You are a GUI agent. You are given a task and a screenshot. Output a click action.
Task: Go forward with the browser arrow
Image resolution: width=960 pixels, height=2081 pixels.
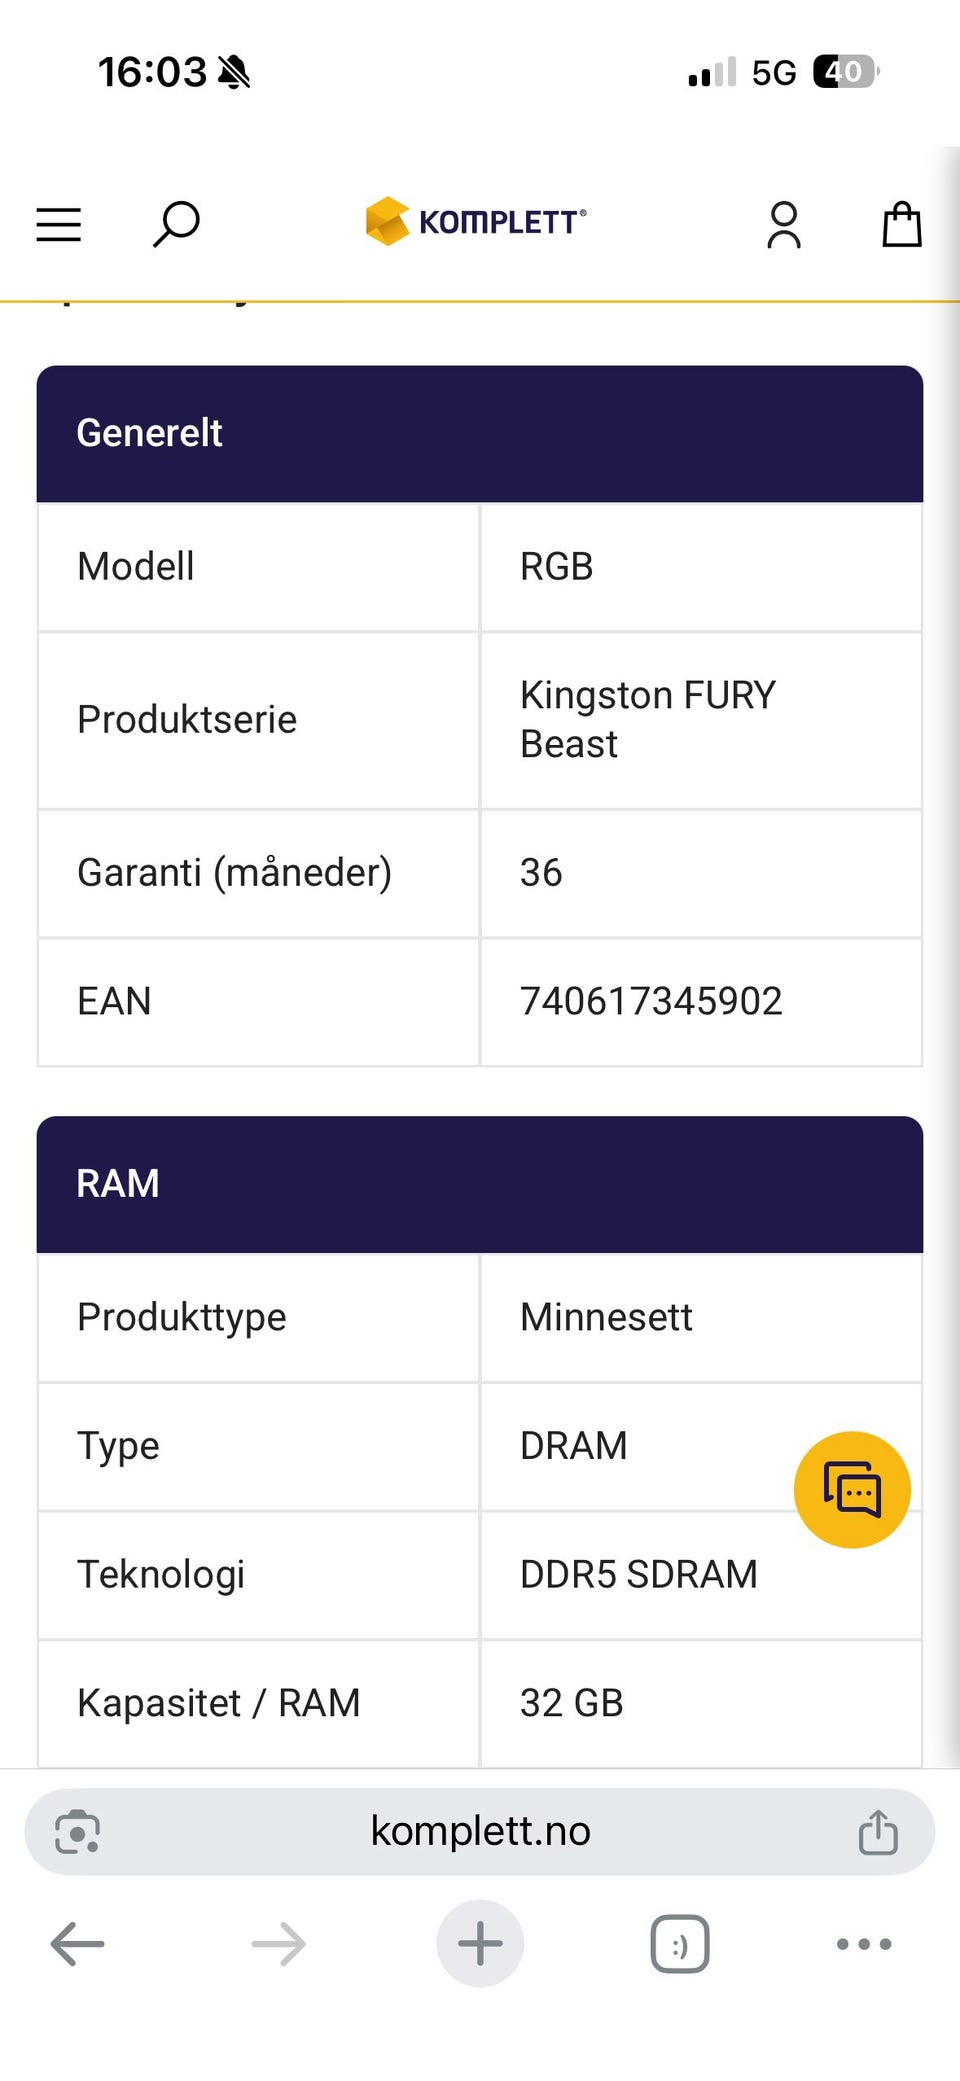point(279,1944)
